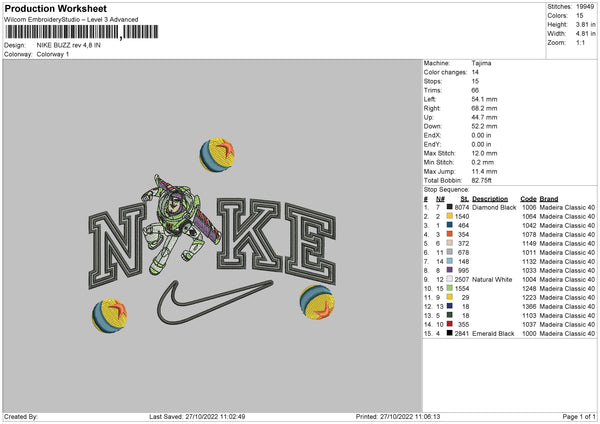Click the Nike swoosh outline in the preview
Image resolution: width=600 pixels, height=424 pixels.
(x=215, y=302)
